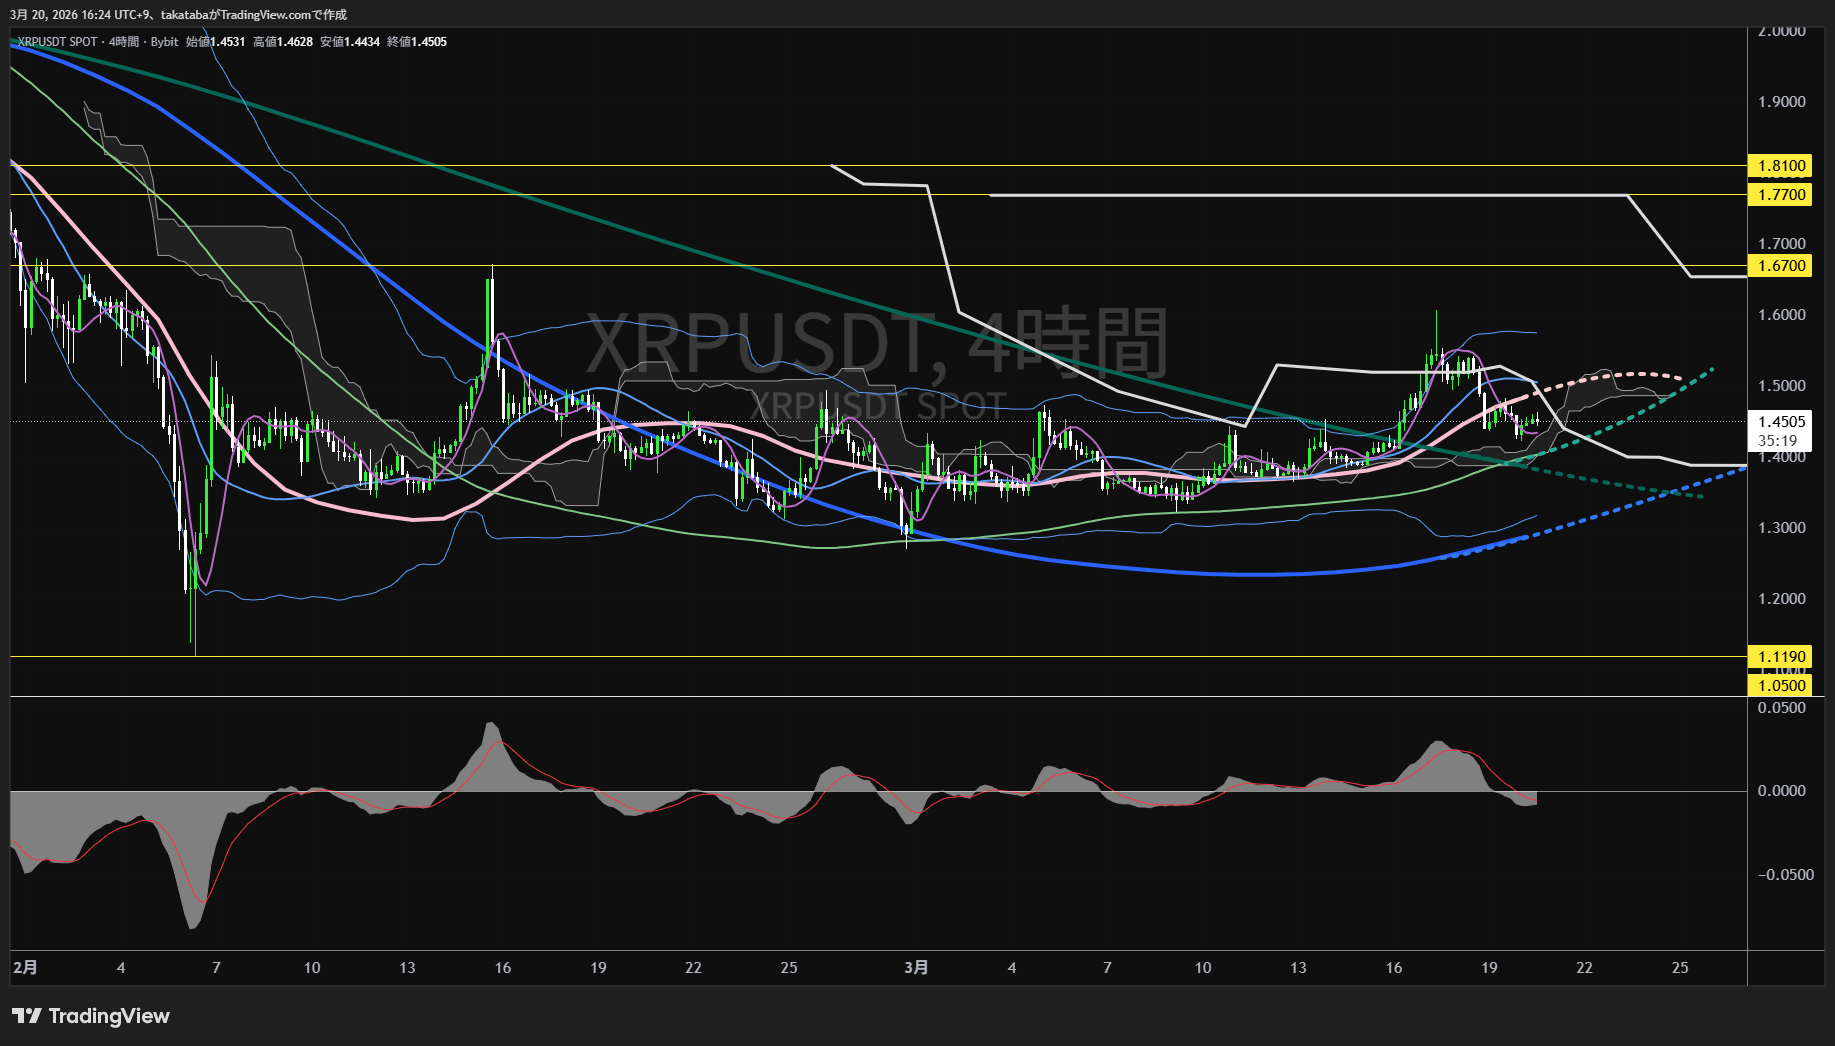The height and width of the screenshot is (1046, 1835).
Task: Click the TradingView logo icon
Action: pos(27,1016)
